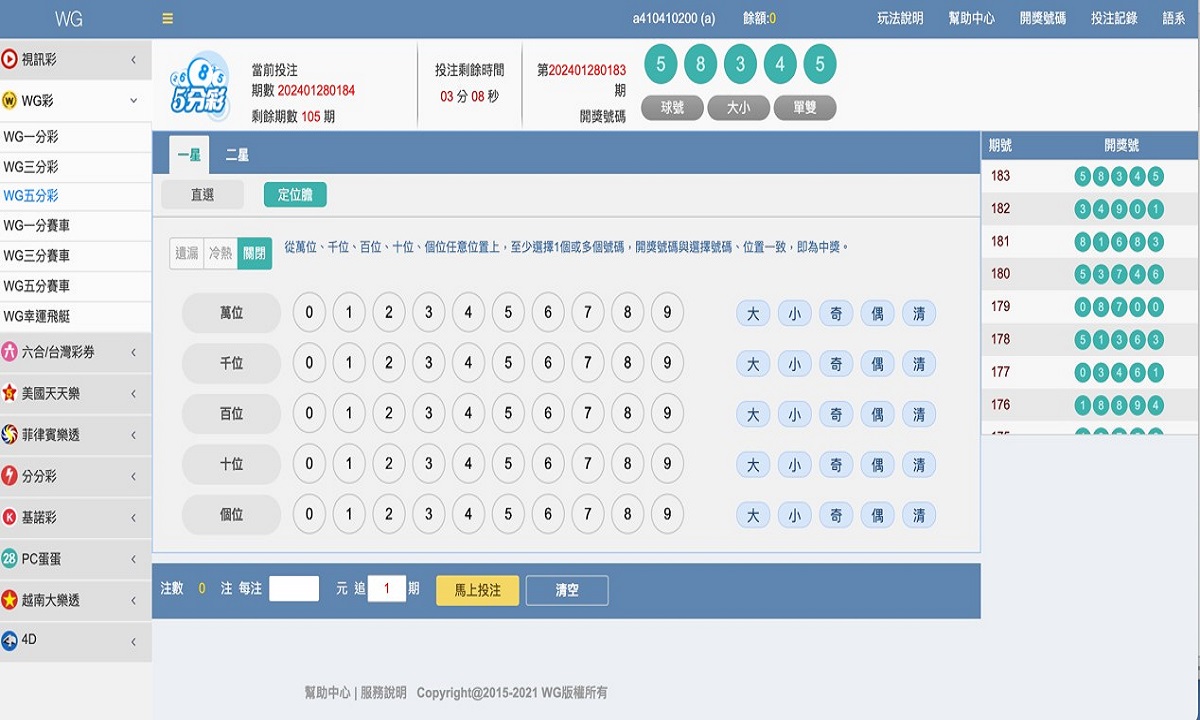Switch to the 二星 tab
The width and height of the screenshot is (1200, 720).
[x=237, y=155]
